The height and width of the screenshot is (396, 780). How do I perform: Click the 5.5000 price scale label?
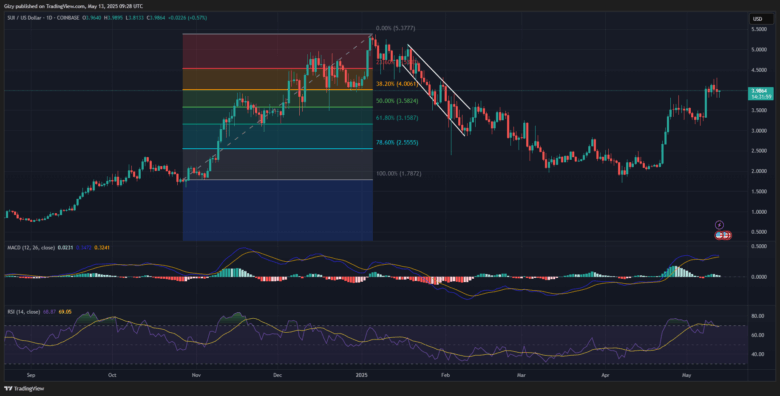759,29
